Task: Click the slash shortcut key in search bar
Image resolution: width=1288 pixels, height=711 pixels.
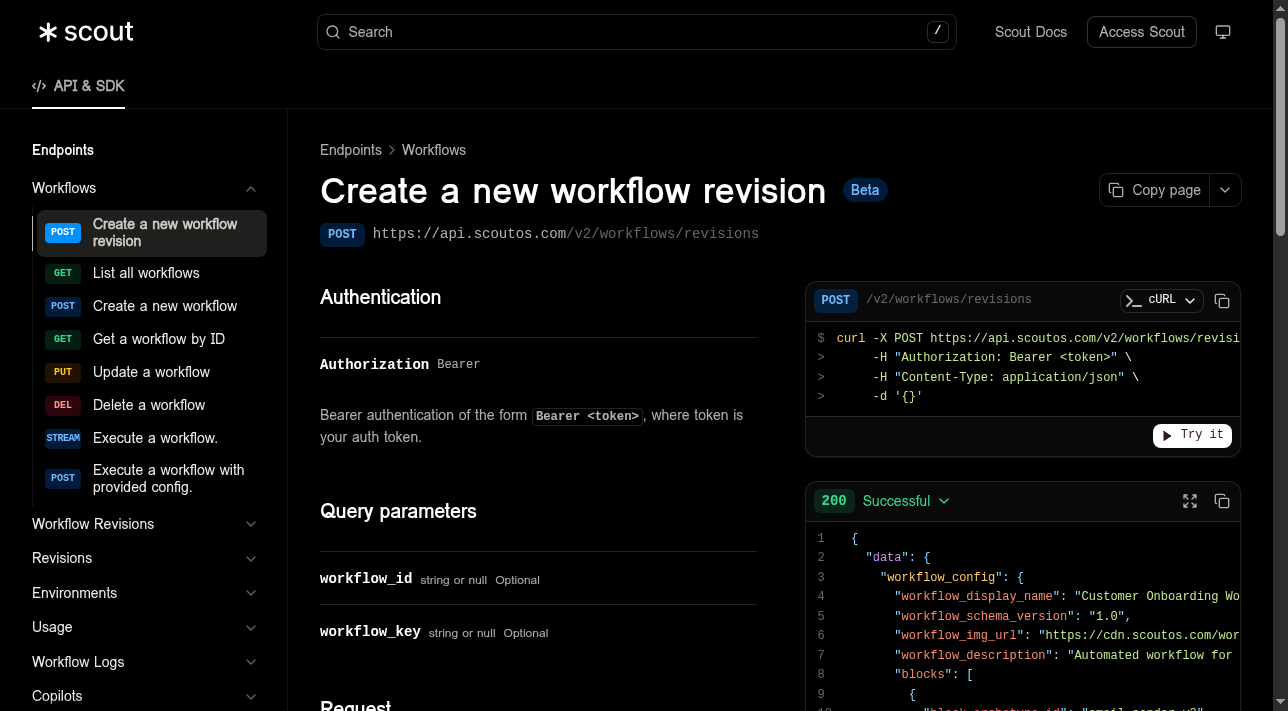Action: coord(937,32)
